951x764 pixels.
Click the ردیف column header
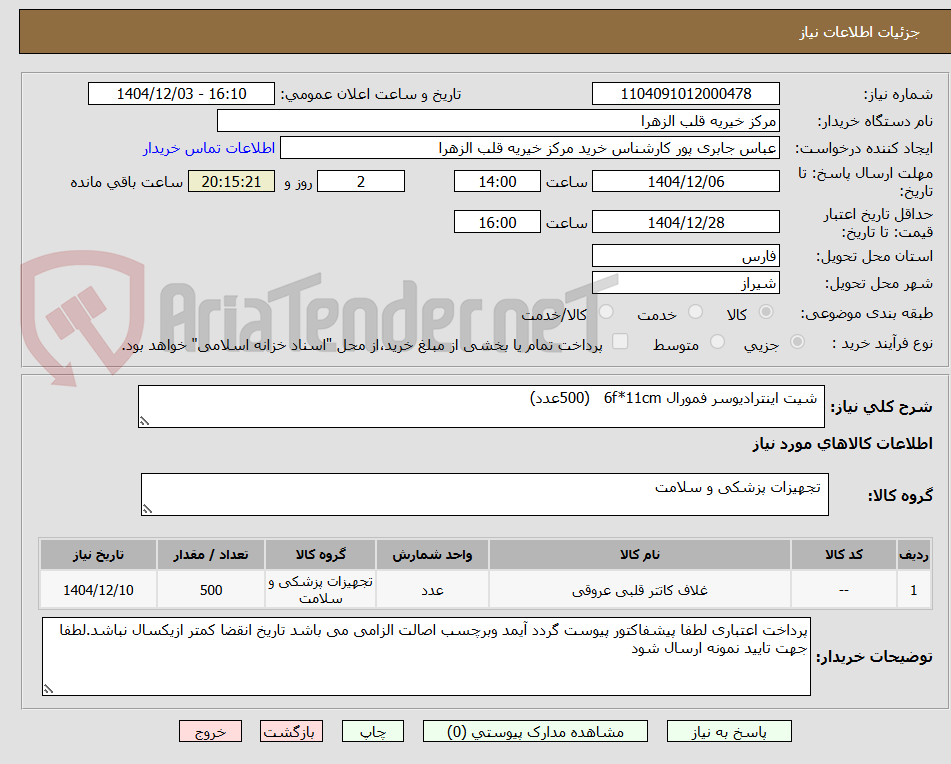click(913, 555)
